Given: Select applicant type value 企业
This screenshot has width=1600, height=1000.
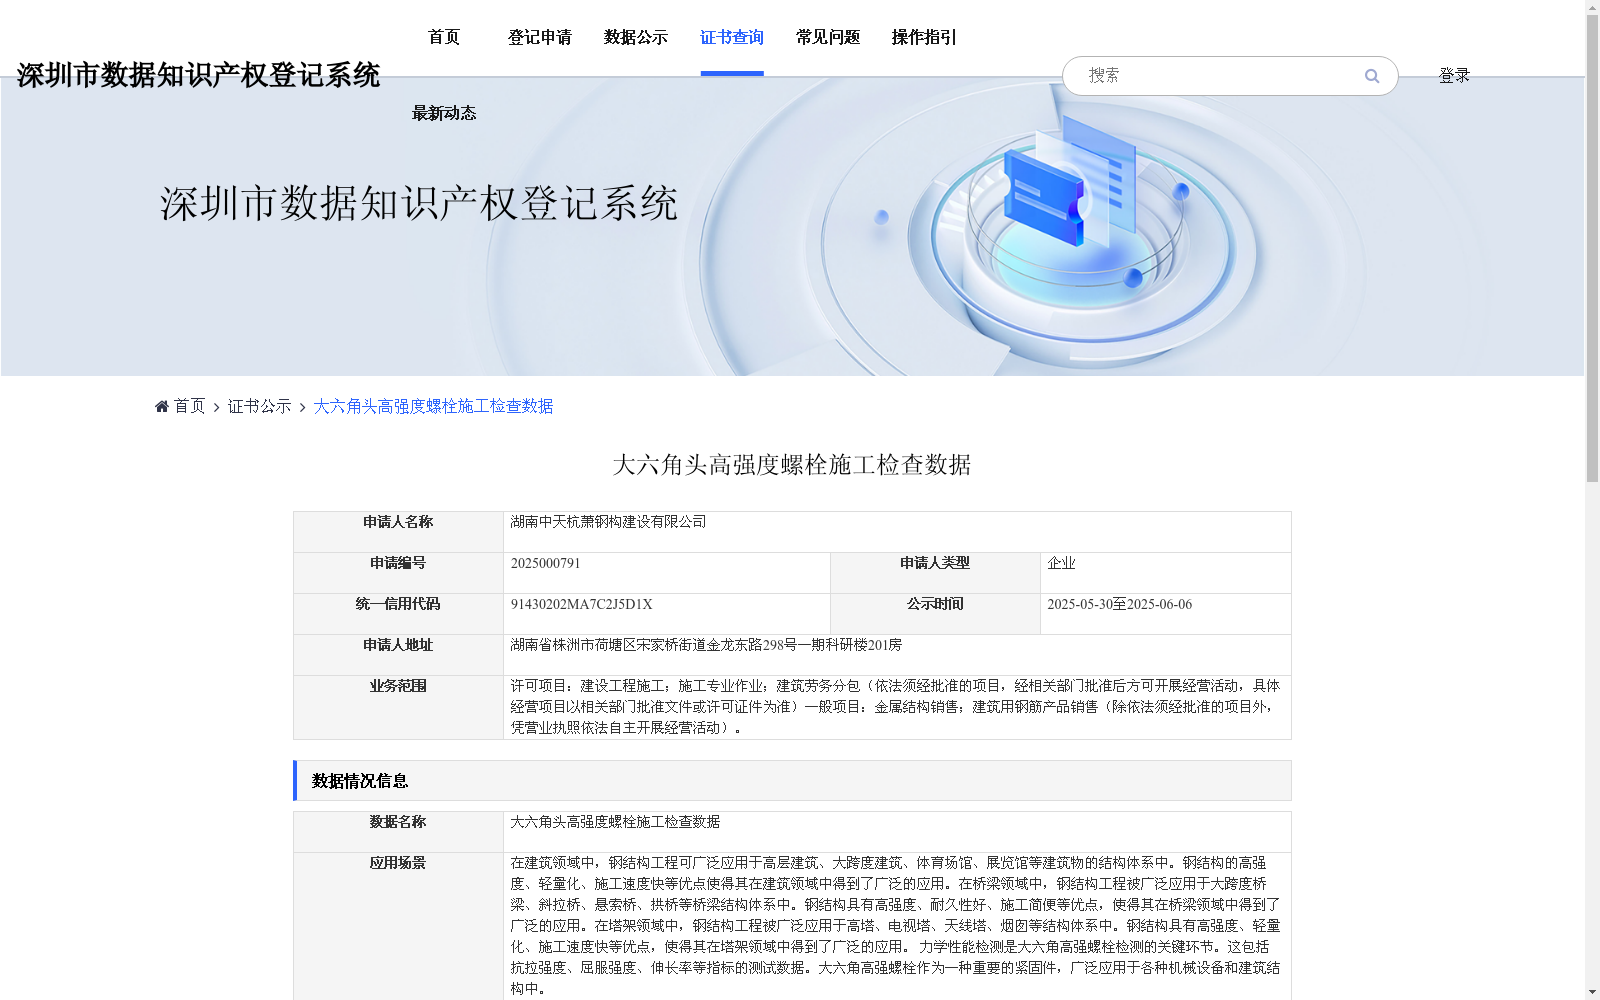Looking at the screenshot, I should coord(1061,563).
